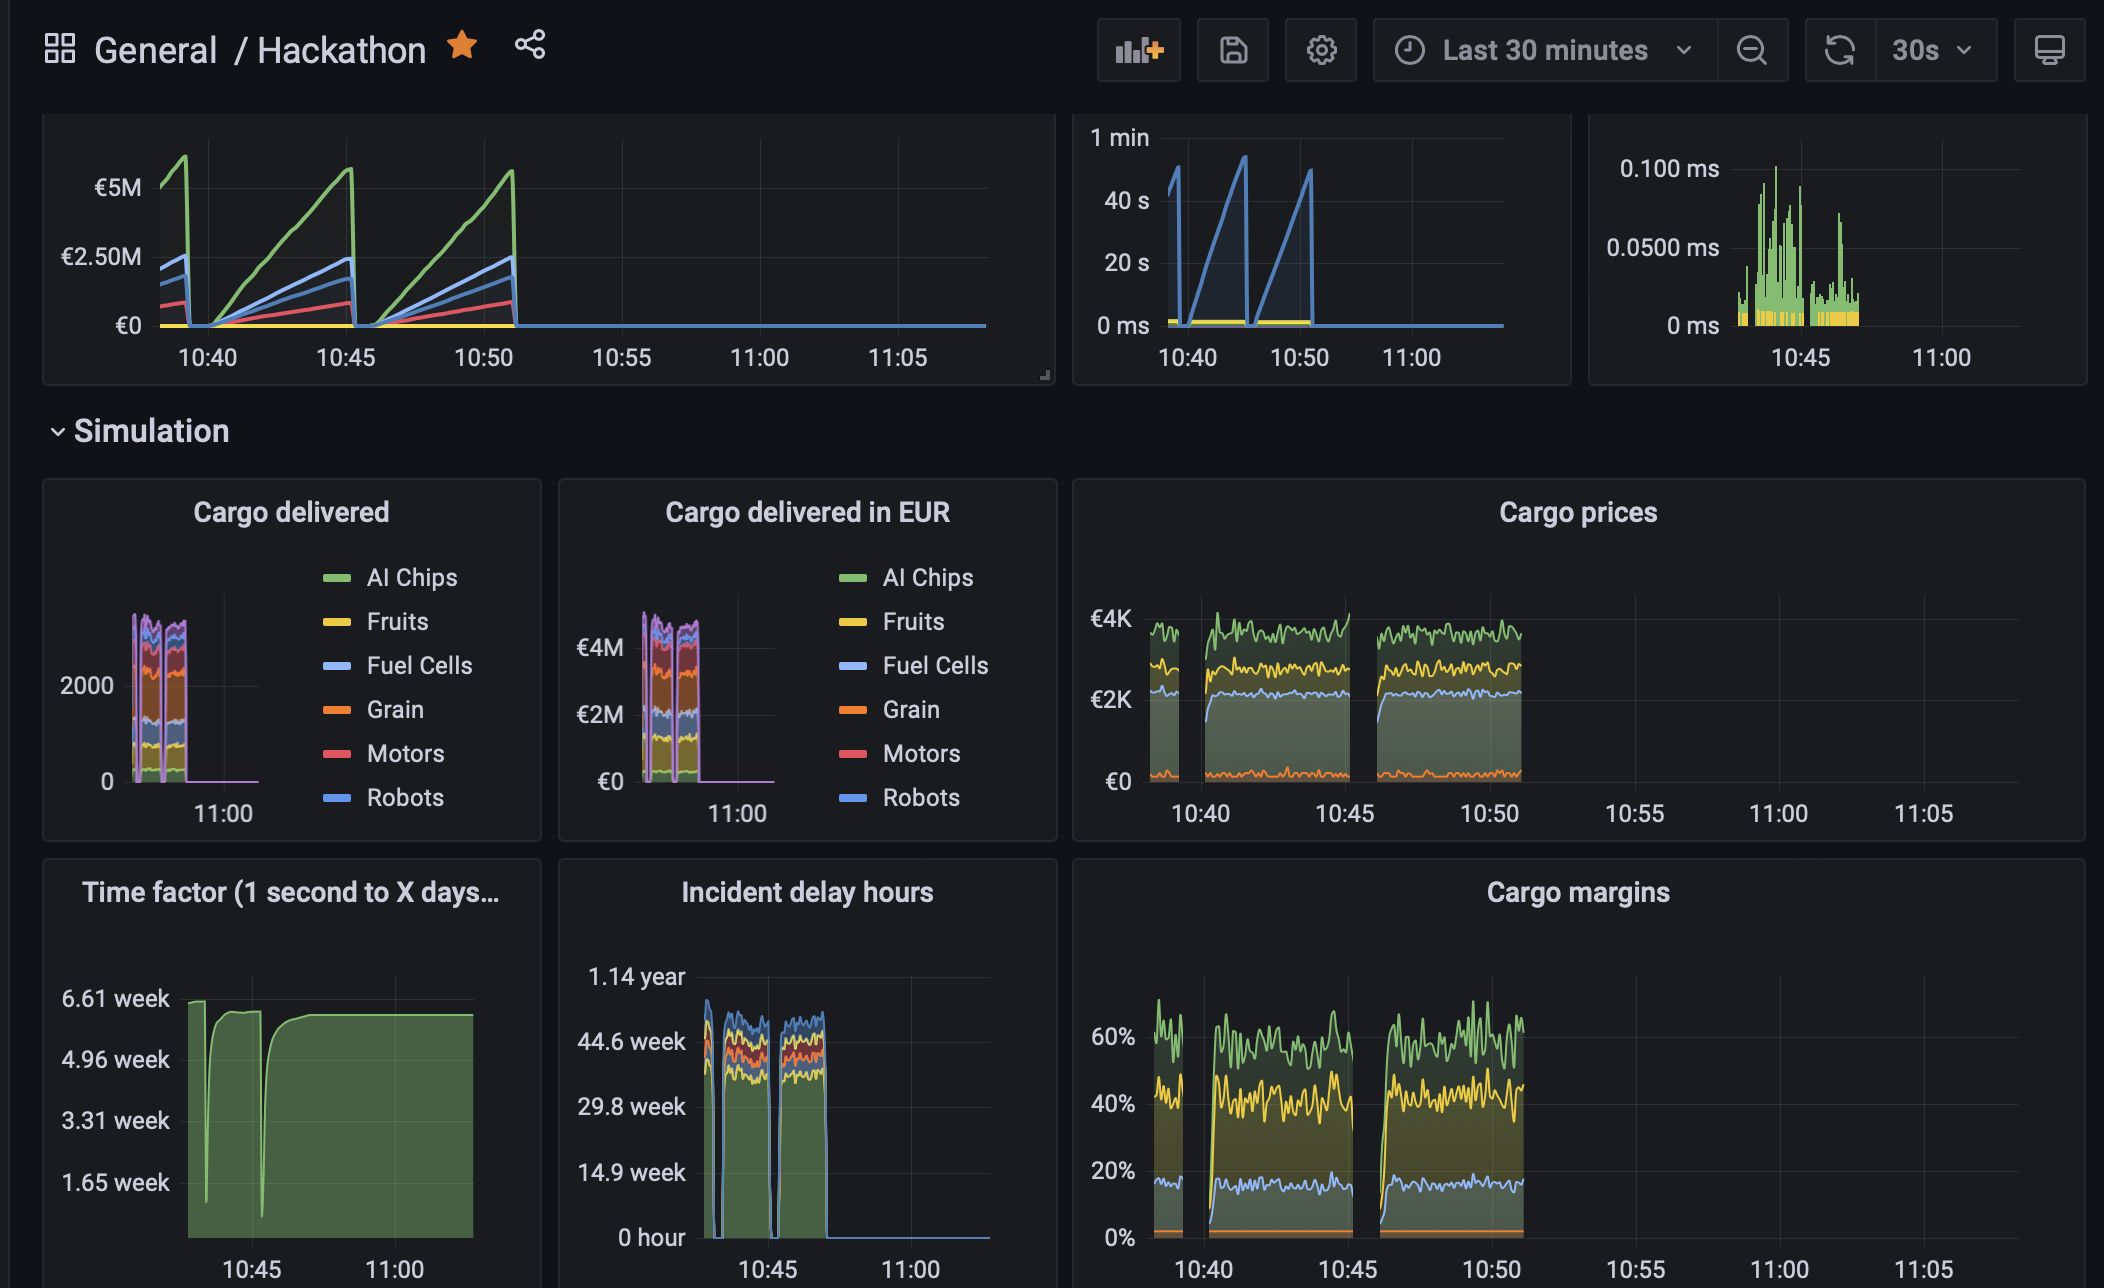This screenshot has width=2104, height=1288.
Task: Open dashboard search grid icon
Action: (x=60, y=49)
